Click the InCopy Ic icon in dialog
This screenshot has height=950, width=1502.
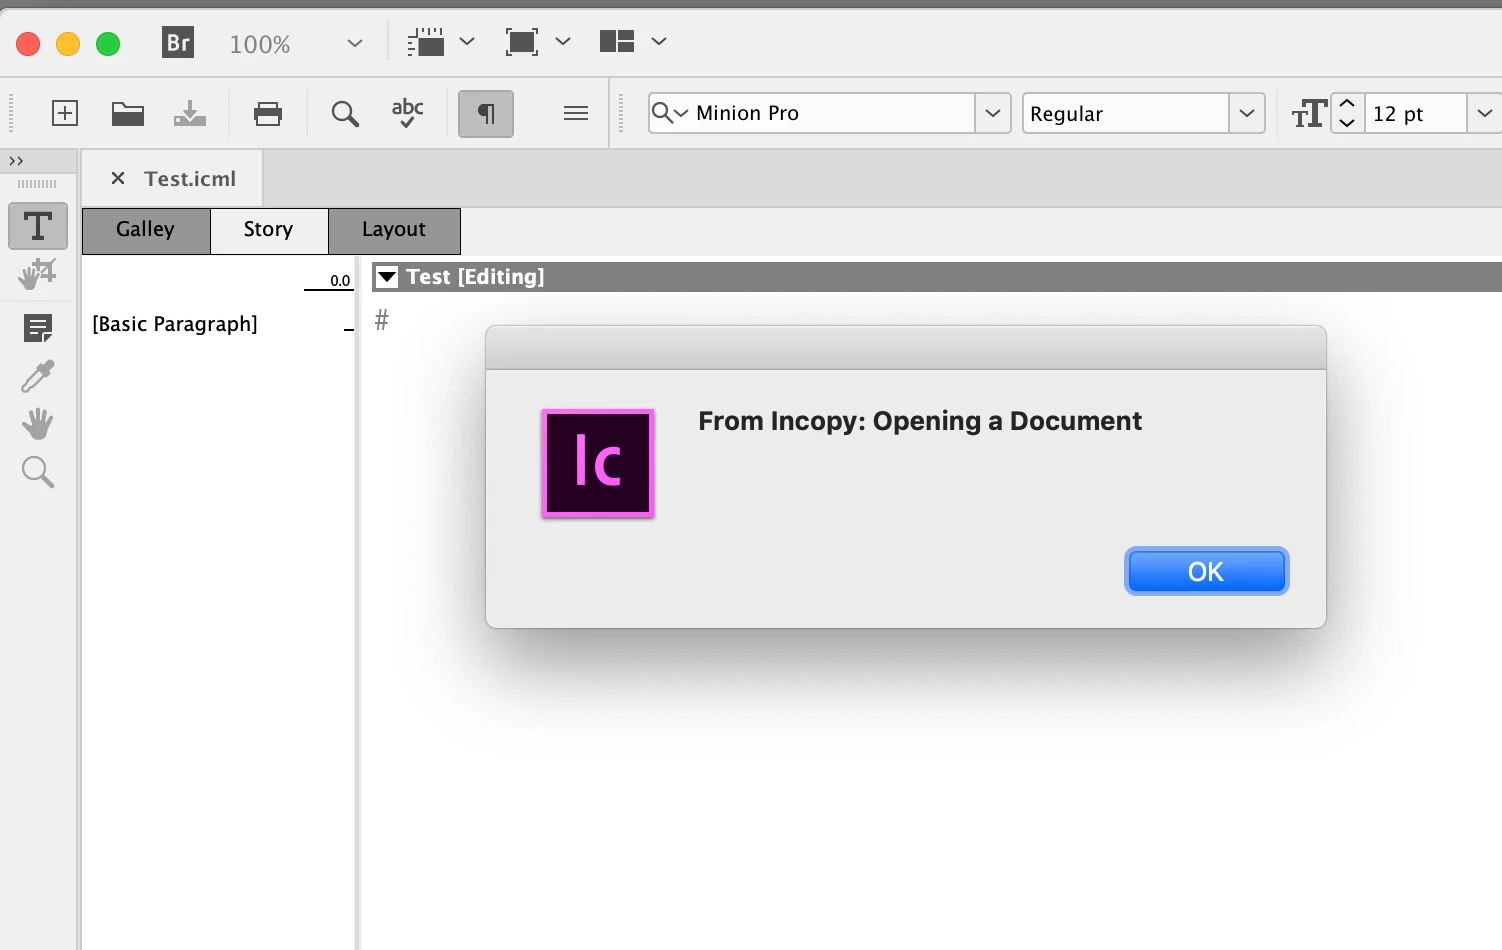(x=598, y=463)
